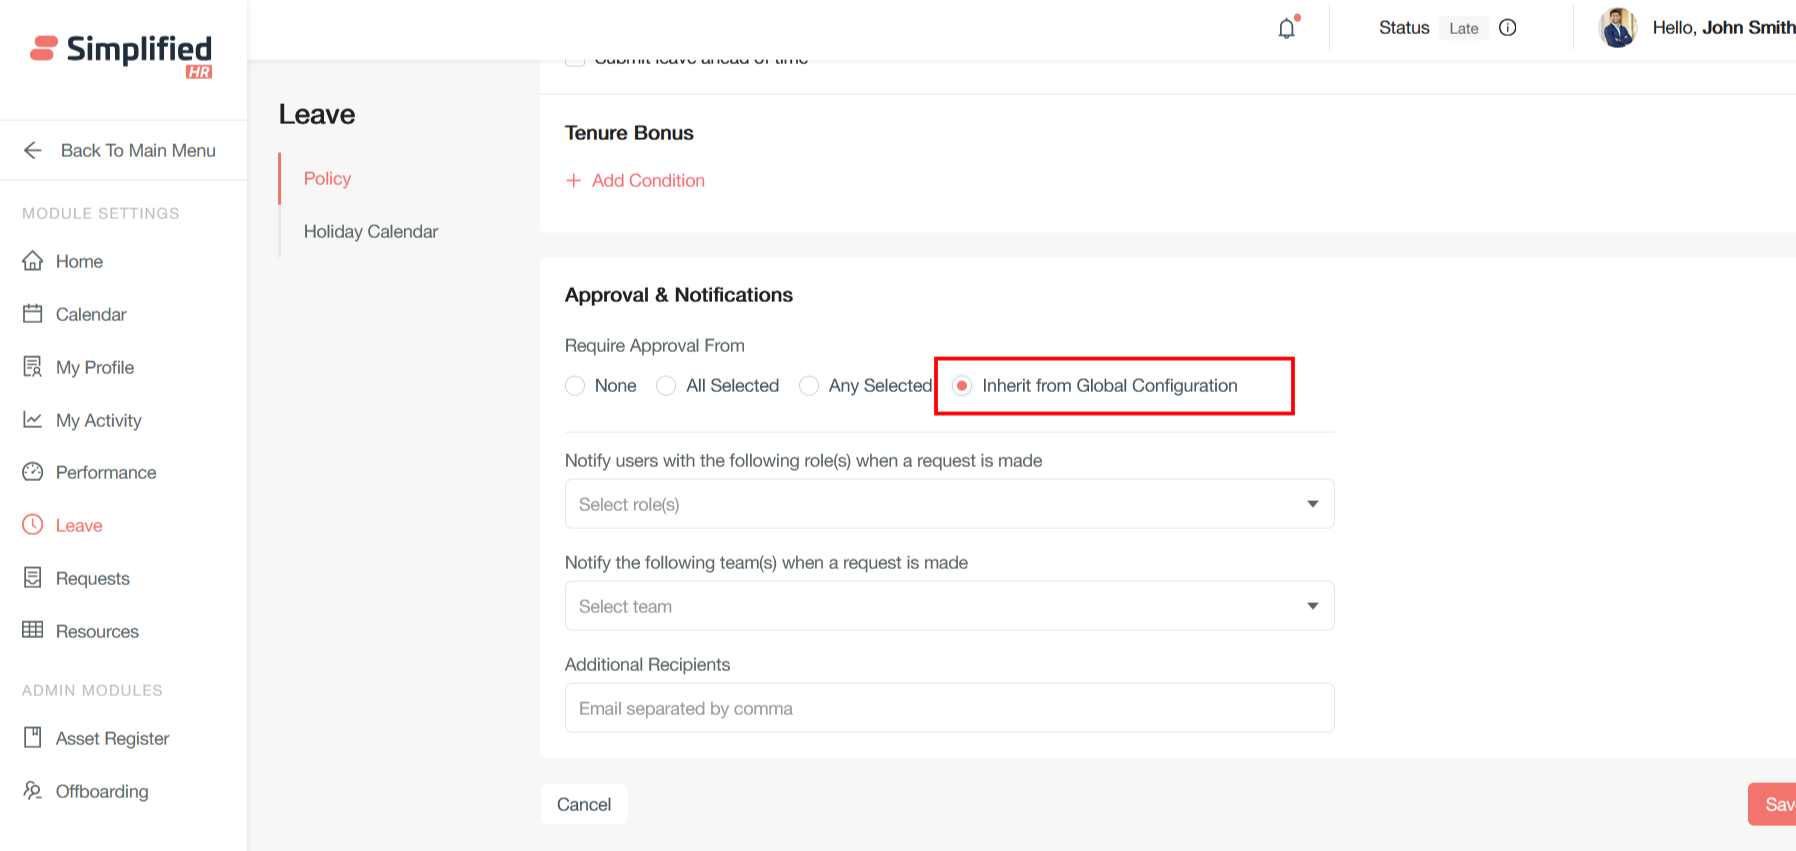The height and width of the screenshot is (851, 1796).
Task: Click the back arrow to main menu
Action: [x=33, y=150]
